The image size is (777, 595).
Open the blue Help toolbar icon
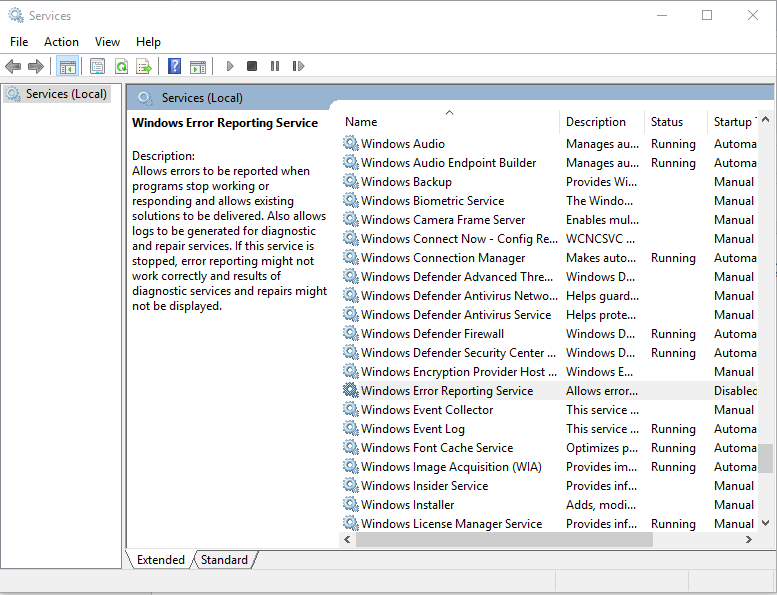click(x=174, y=66)
